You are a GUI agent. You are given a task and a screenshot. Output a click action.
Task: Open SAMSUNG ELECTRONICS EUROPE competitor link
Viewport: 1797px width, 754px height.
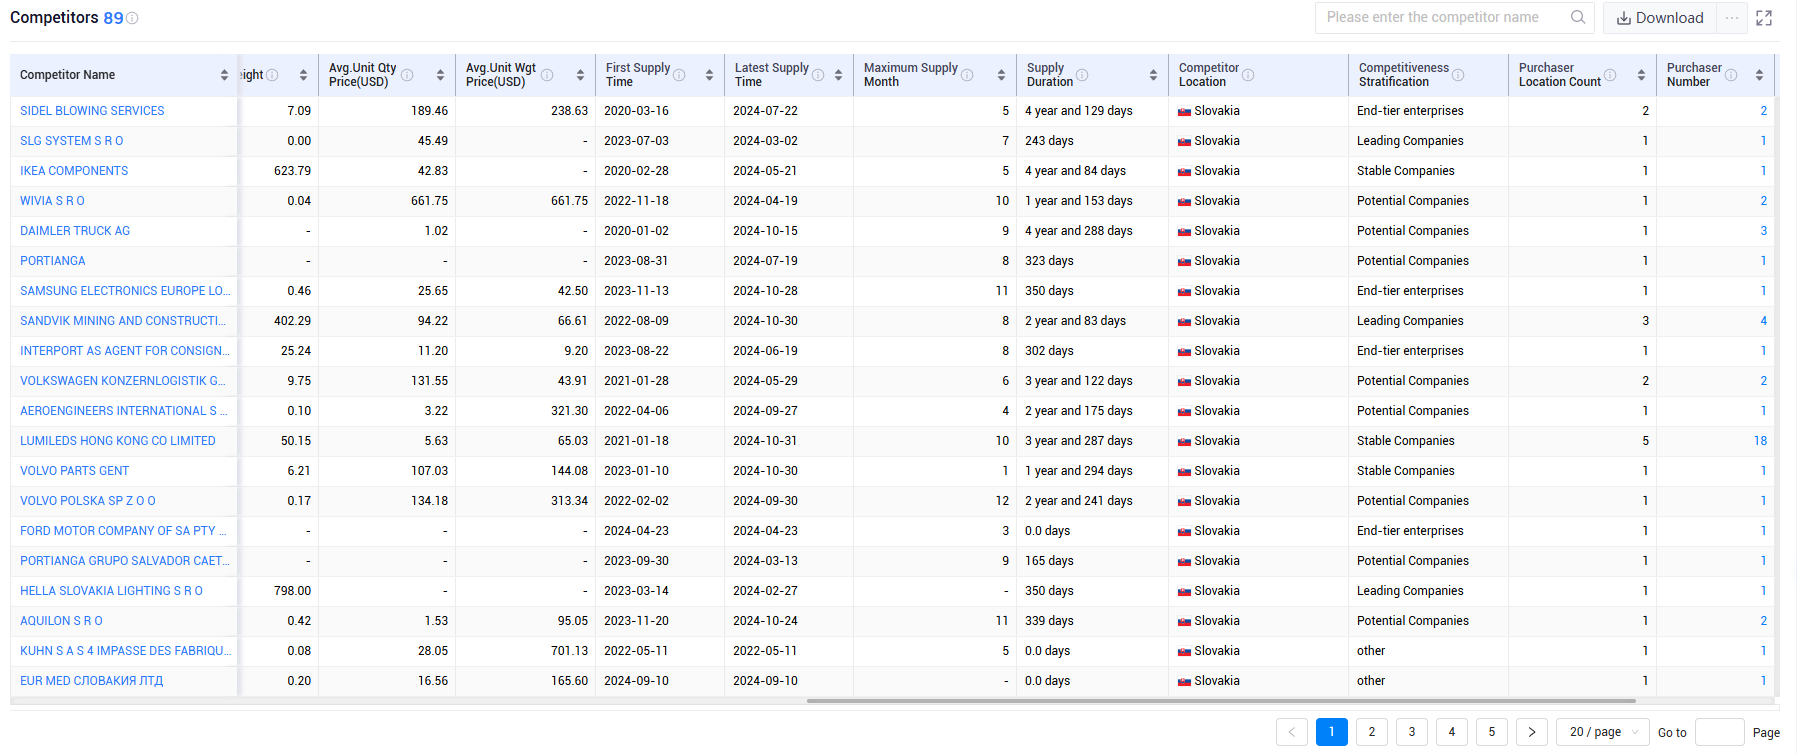pos(125,291)
